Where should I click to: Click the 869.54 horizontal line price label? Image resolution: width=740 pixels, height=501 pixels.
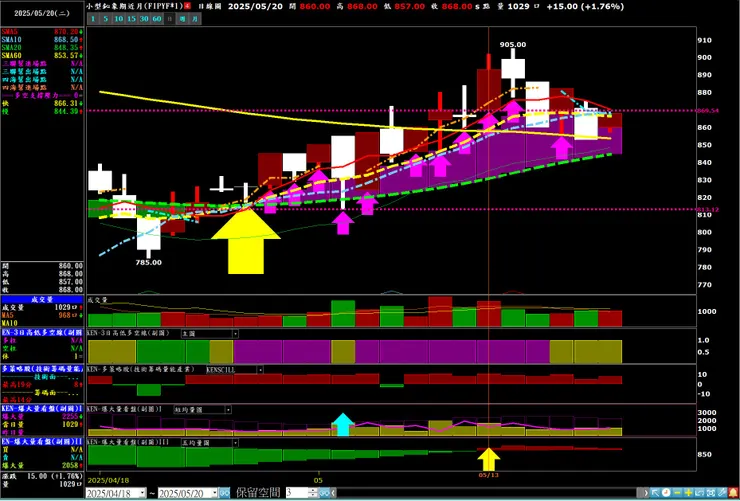pos(708,110)
